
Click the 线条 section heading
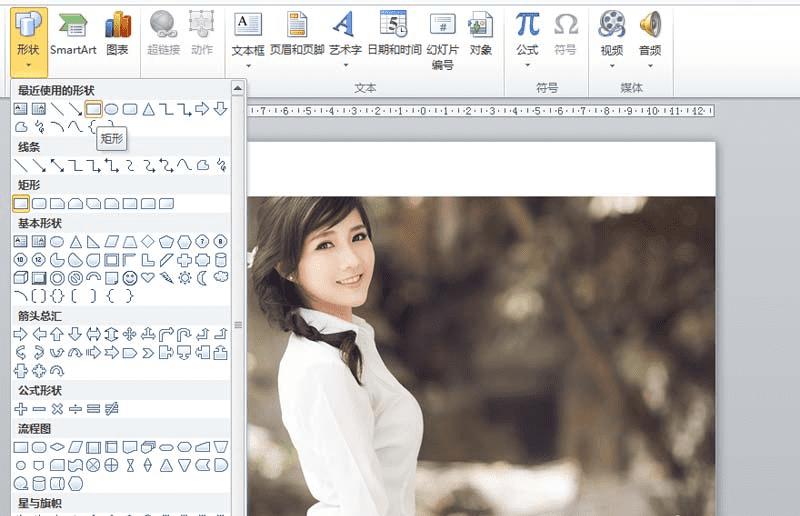pyautogui.click(x=29, y=148)
